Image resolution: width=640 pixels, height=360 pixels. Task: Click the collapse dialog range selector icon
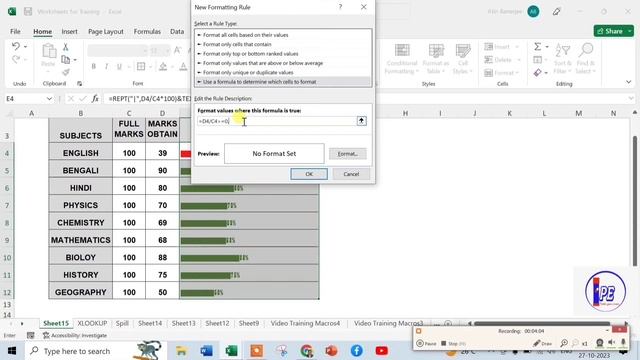[361, 121]
